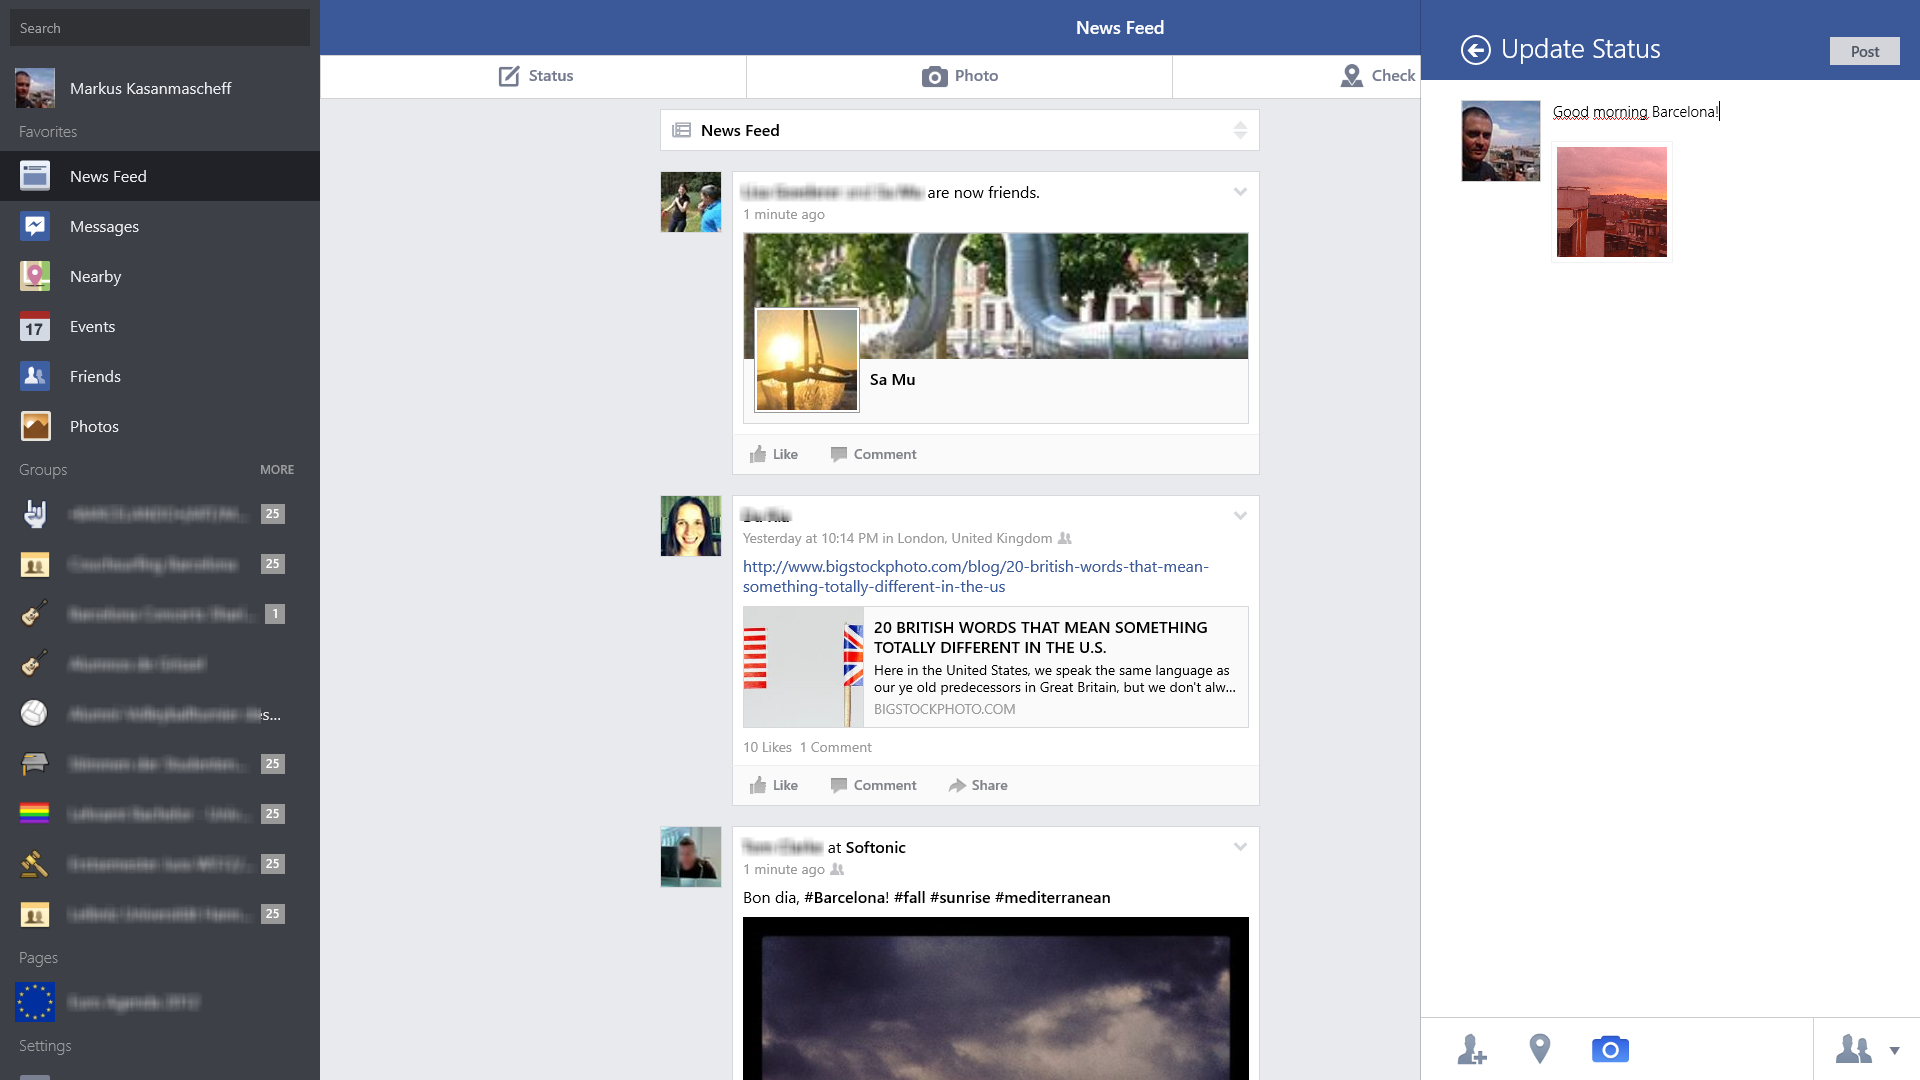The image size is (1920, 1080).
Task: Open options chevron on the friendship story
Action: coord(1240,192)
